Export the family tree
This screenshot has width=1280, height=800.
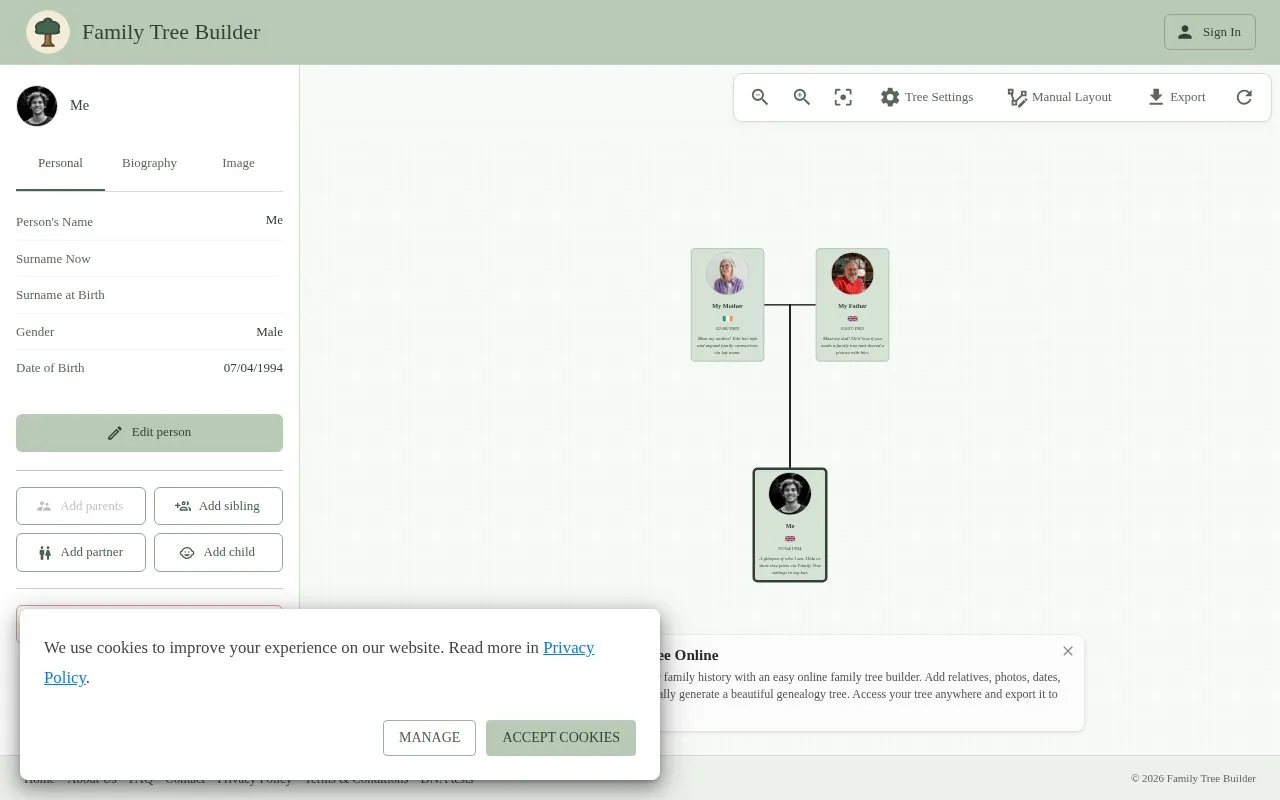point(1176,97)
